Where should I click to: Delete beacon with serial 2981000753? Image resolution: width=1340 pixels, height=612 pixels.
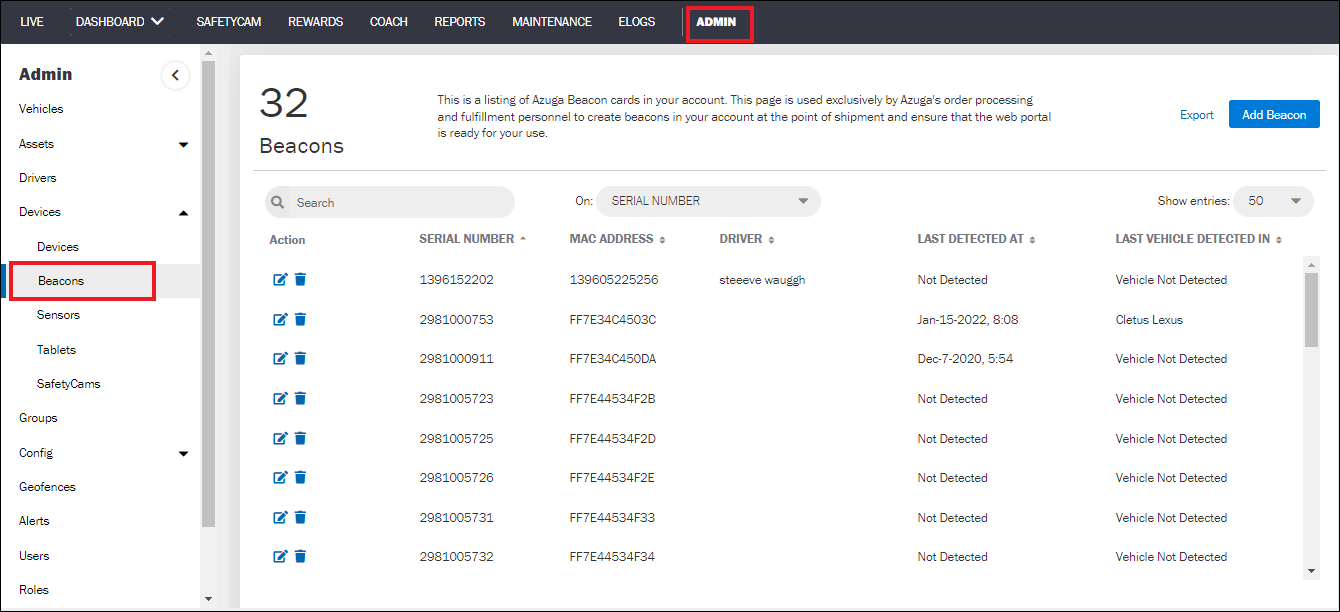point(300,320)
